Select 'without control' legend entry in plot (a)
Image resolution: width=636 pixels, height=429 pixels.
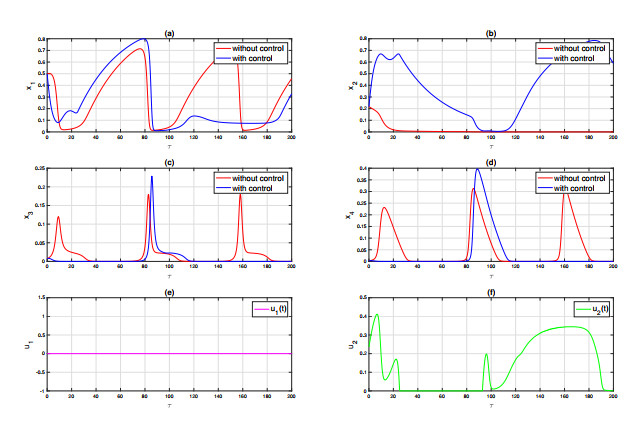259,47
